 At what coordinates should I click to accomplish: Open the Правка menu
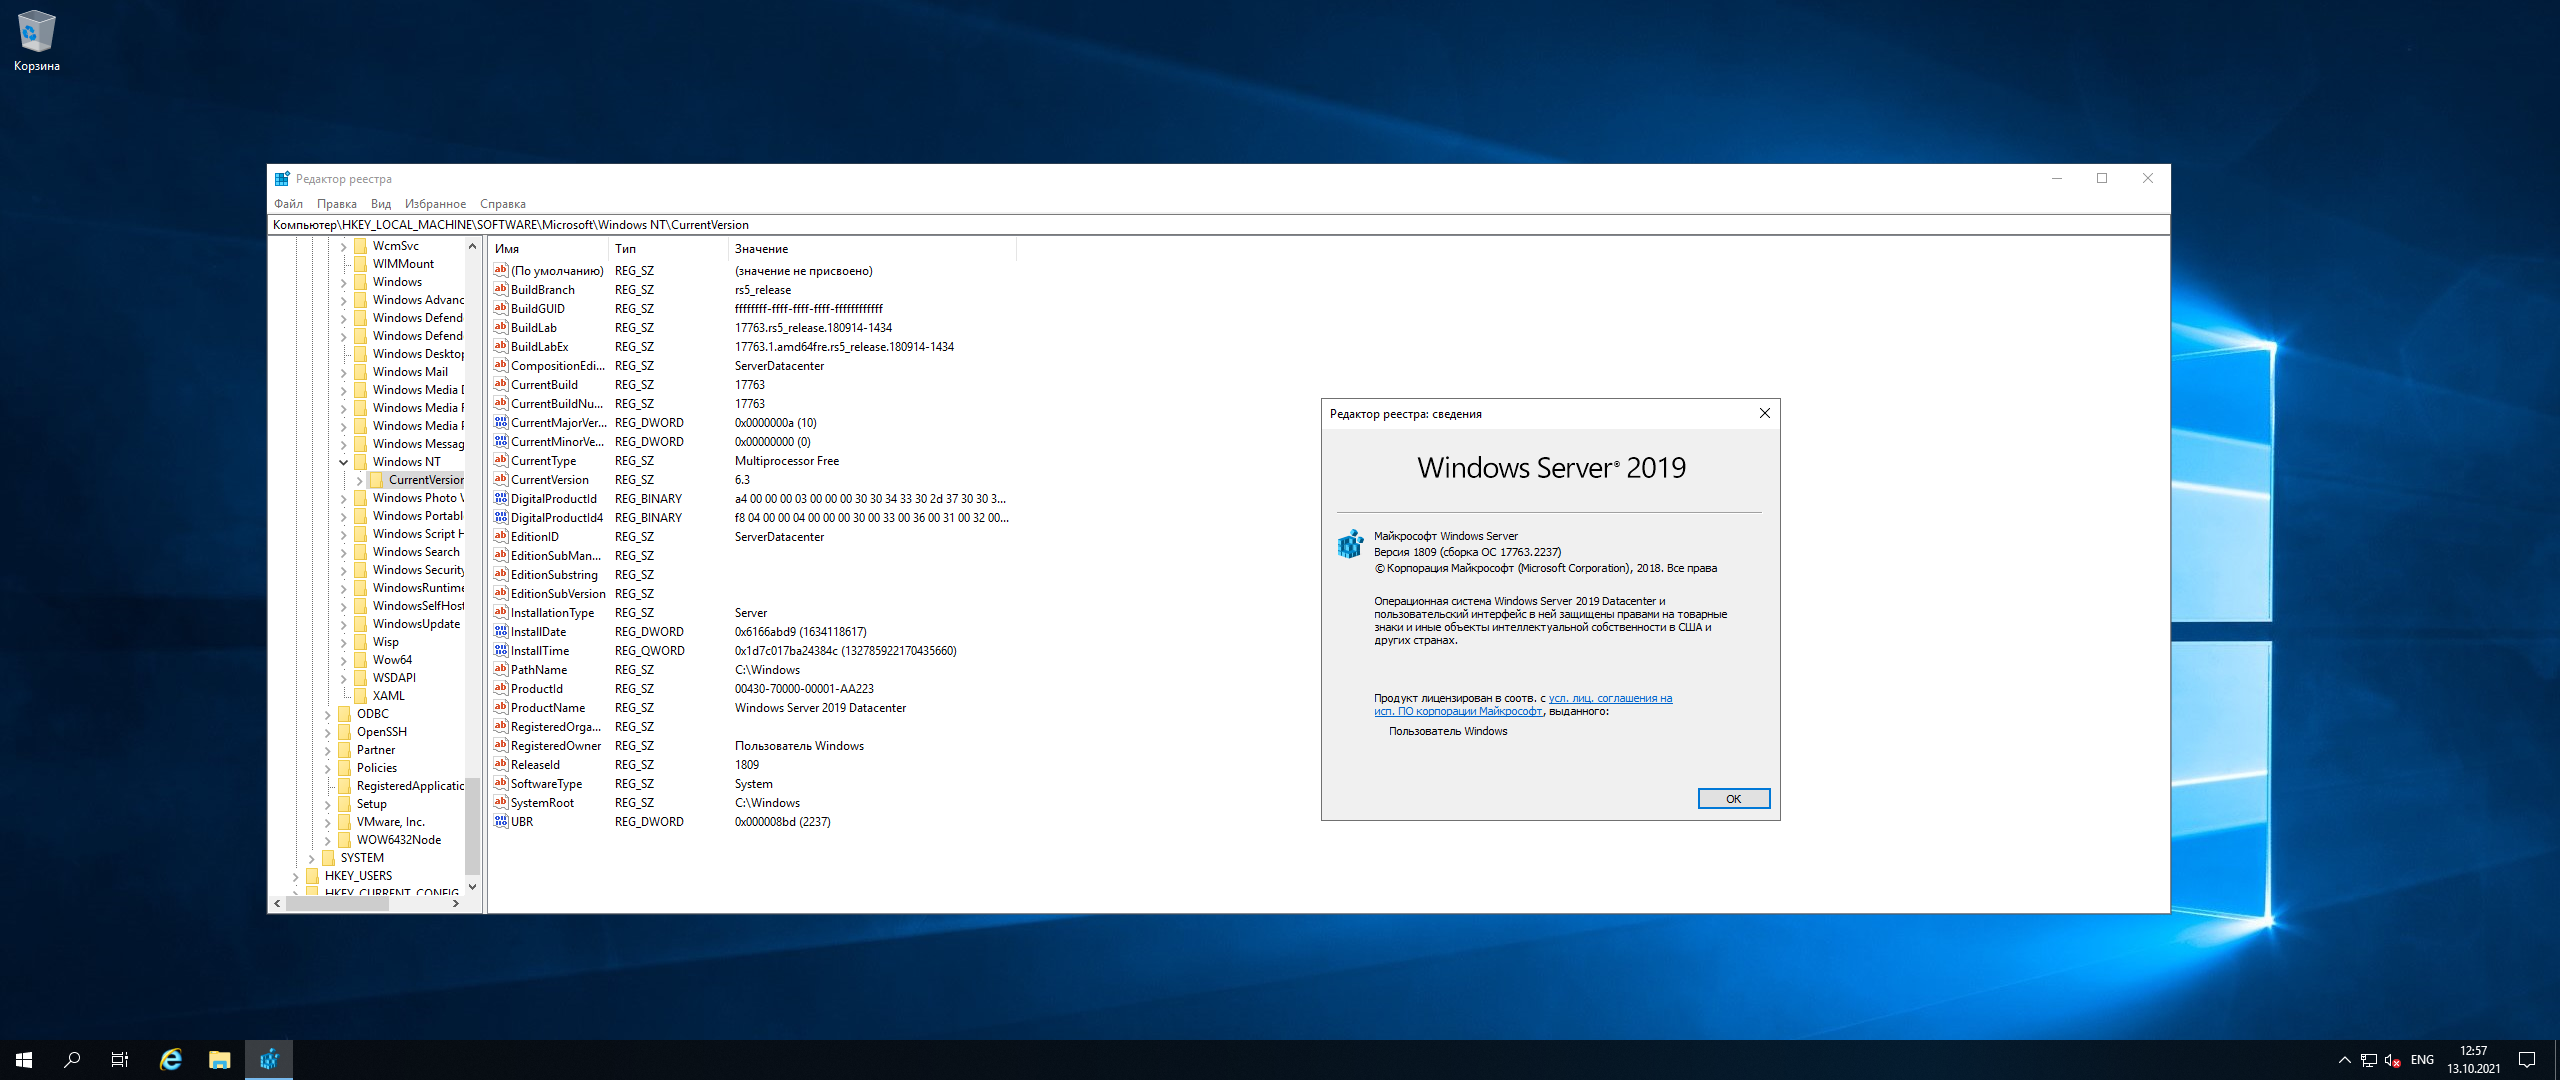pos(337,204)
